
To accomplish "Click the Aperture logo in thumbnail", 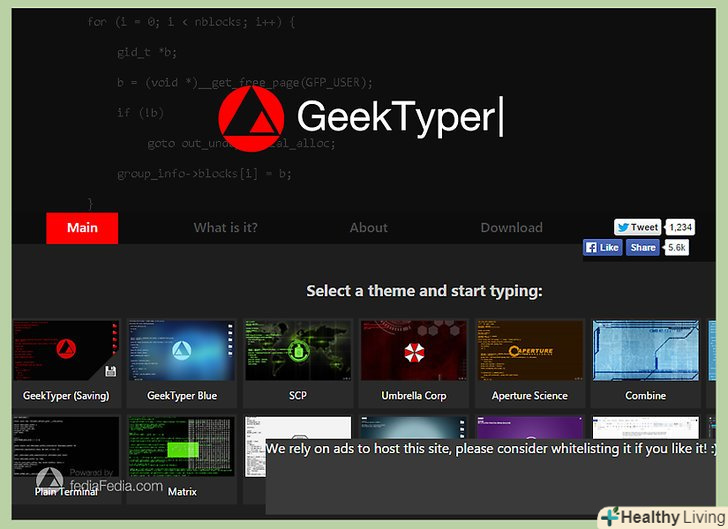I will pos(531,351).
